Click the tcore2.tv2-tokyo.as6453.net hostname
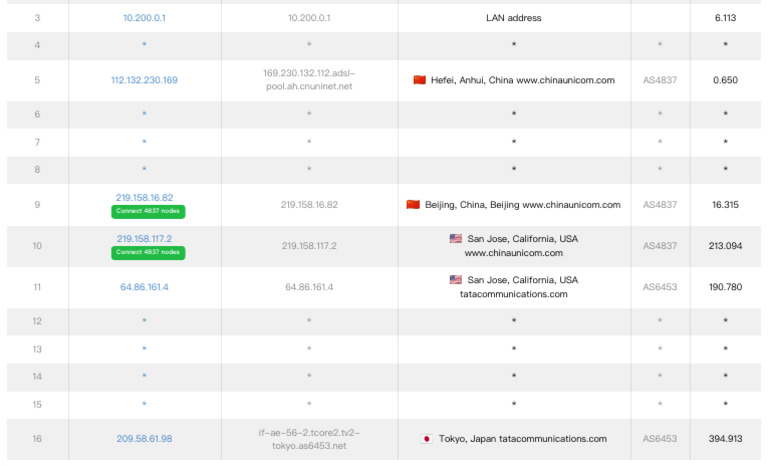Screen dimensions: 768x466 click(309, 439)
